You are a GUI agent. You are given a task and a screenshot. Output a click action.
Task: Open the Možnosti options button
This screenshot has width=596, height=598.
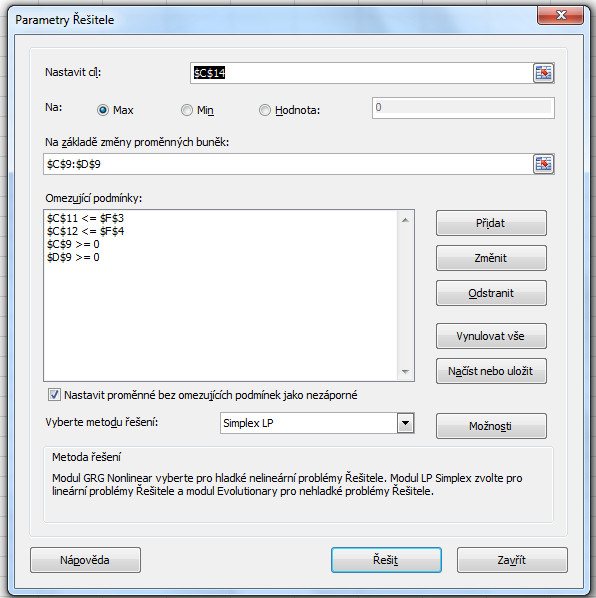click(x=491, y=426)
